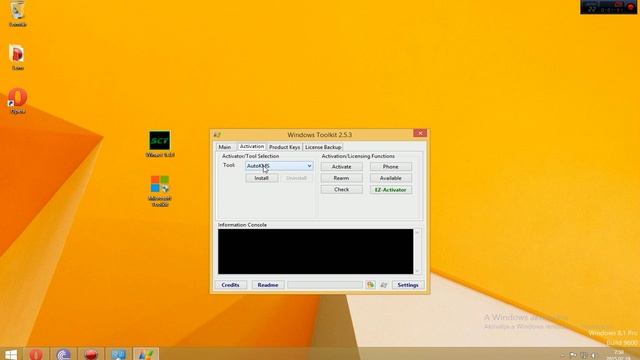Switch to the License Backup tab
The image size is (640, 360).
(x=323, y=147)
